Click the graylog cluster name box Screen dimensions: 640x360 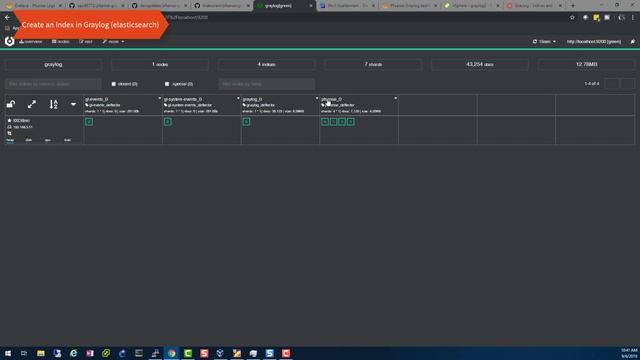point(53,64)
